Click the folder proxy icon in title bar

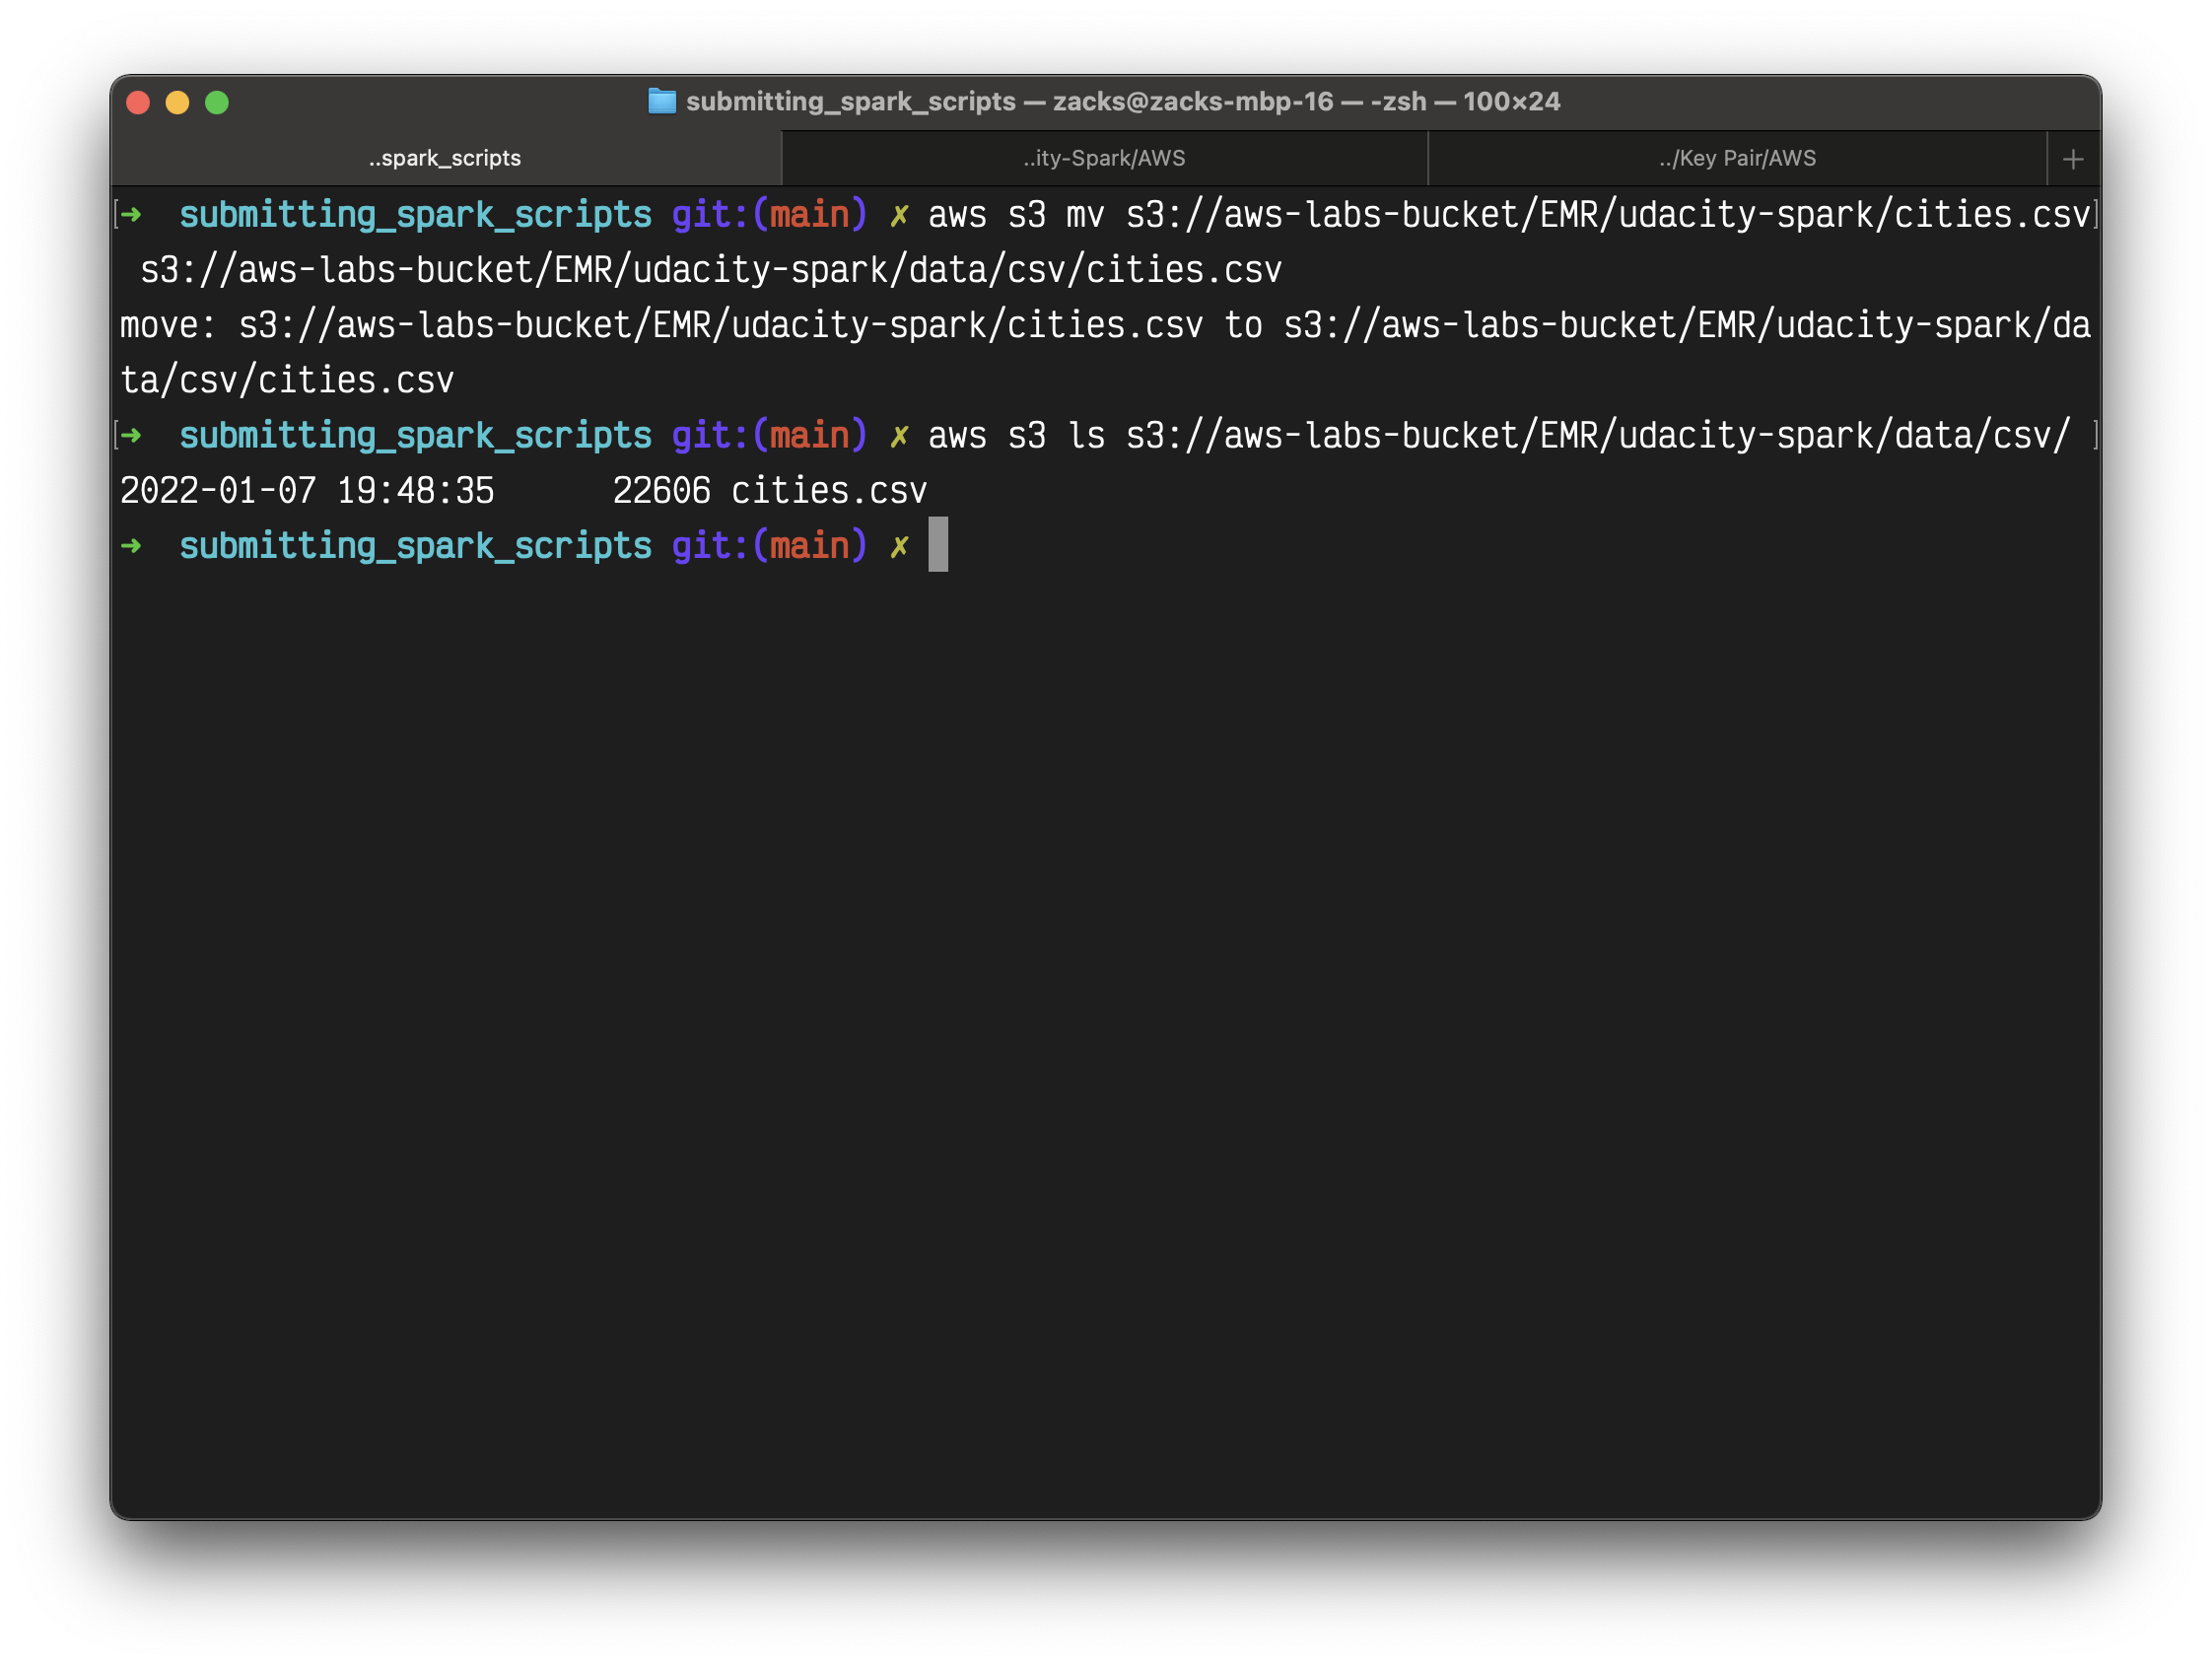tap(661, 101)
